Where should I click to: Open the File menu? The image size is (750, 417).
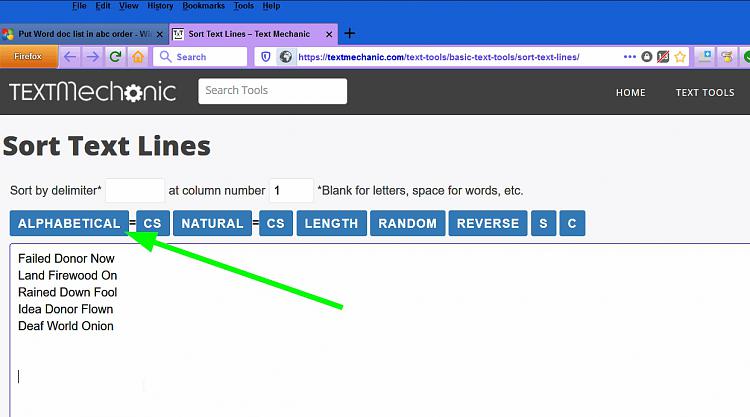[79, 6]
